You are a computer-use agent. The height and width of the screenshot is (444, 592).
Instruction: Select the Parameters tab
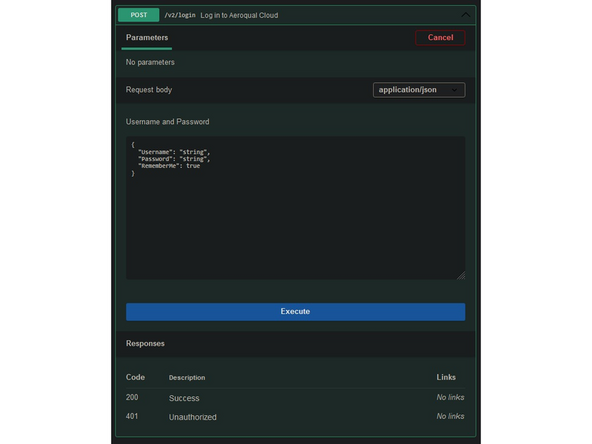pos(147,38)
